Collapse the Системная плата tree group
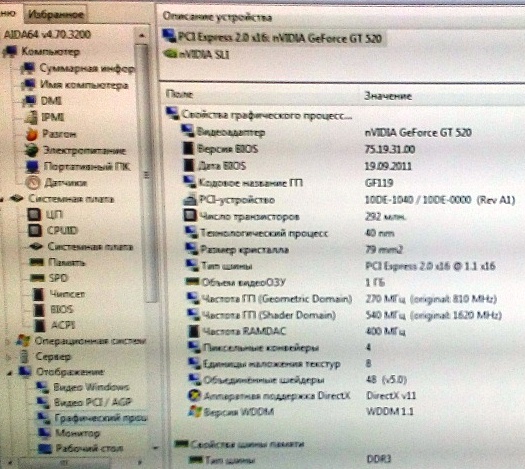Screen dimensions: 525x469 coord(2,199)
